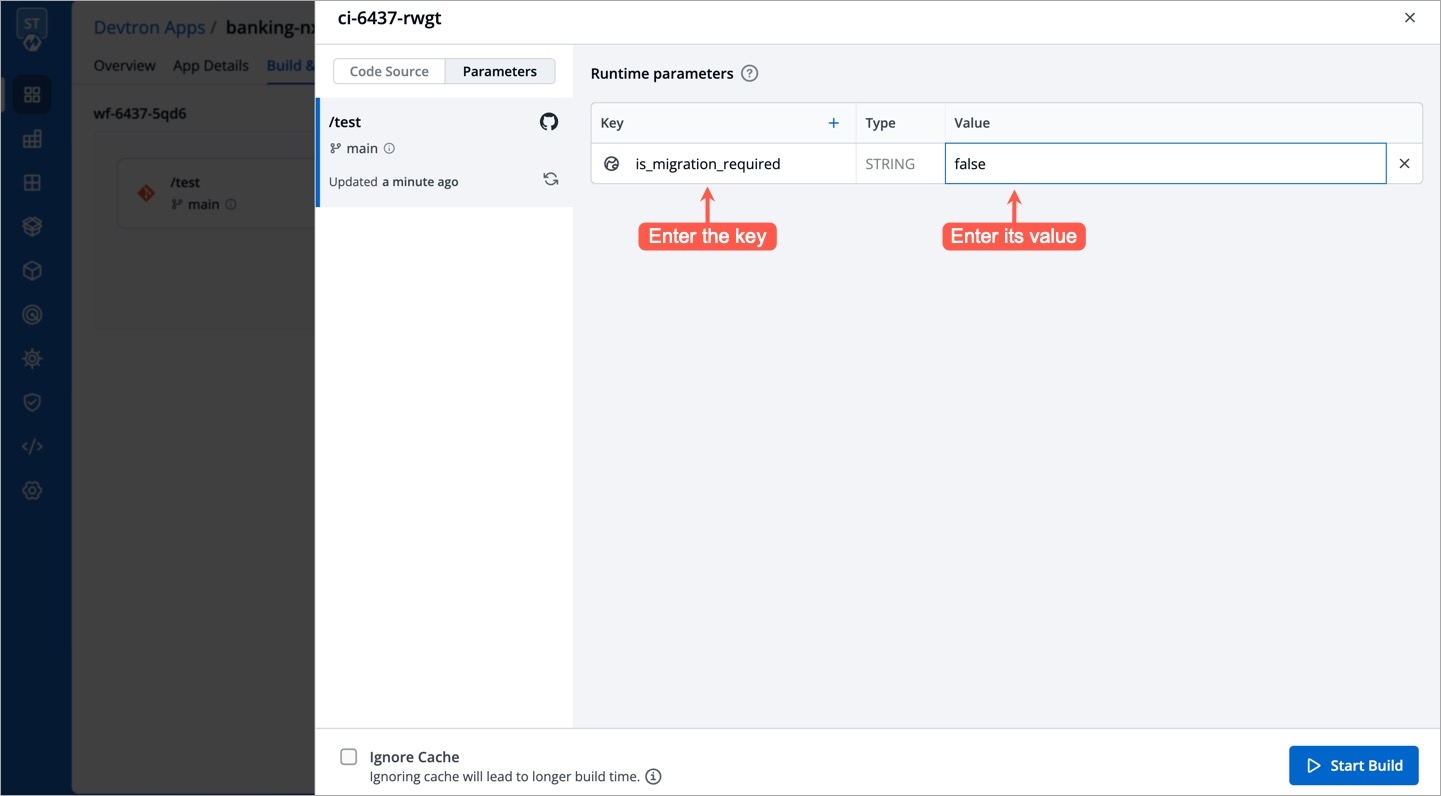Remove the is_migration_required parameter row
The image size is (1441, 796).
tap(1404, 164)
